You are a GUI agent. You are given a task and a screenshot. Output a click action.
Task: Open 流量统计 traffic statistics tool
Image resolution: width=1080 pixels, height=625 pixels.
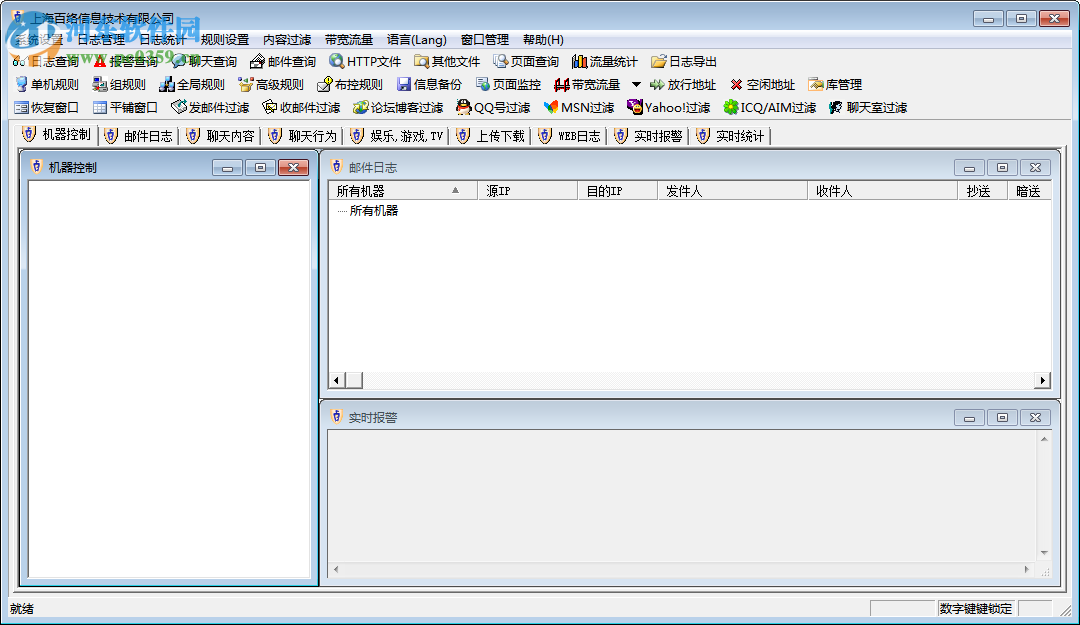point(605,61)
